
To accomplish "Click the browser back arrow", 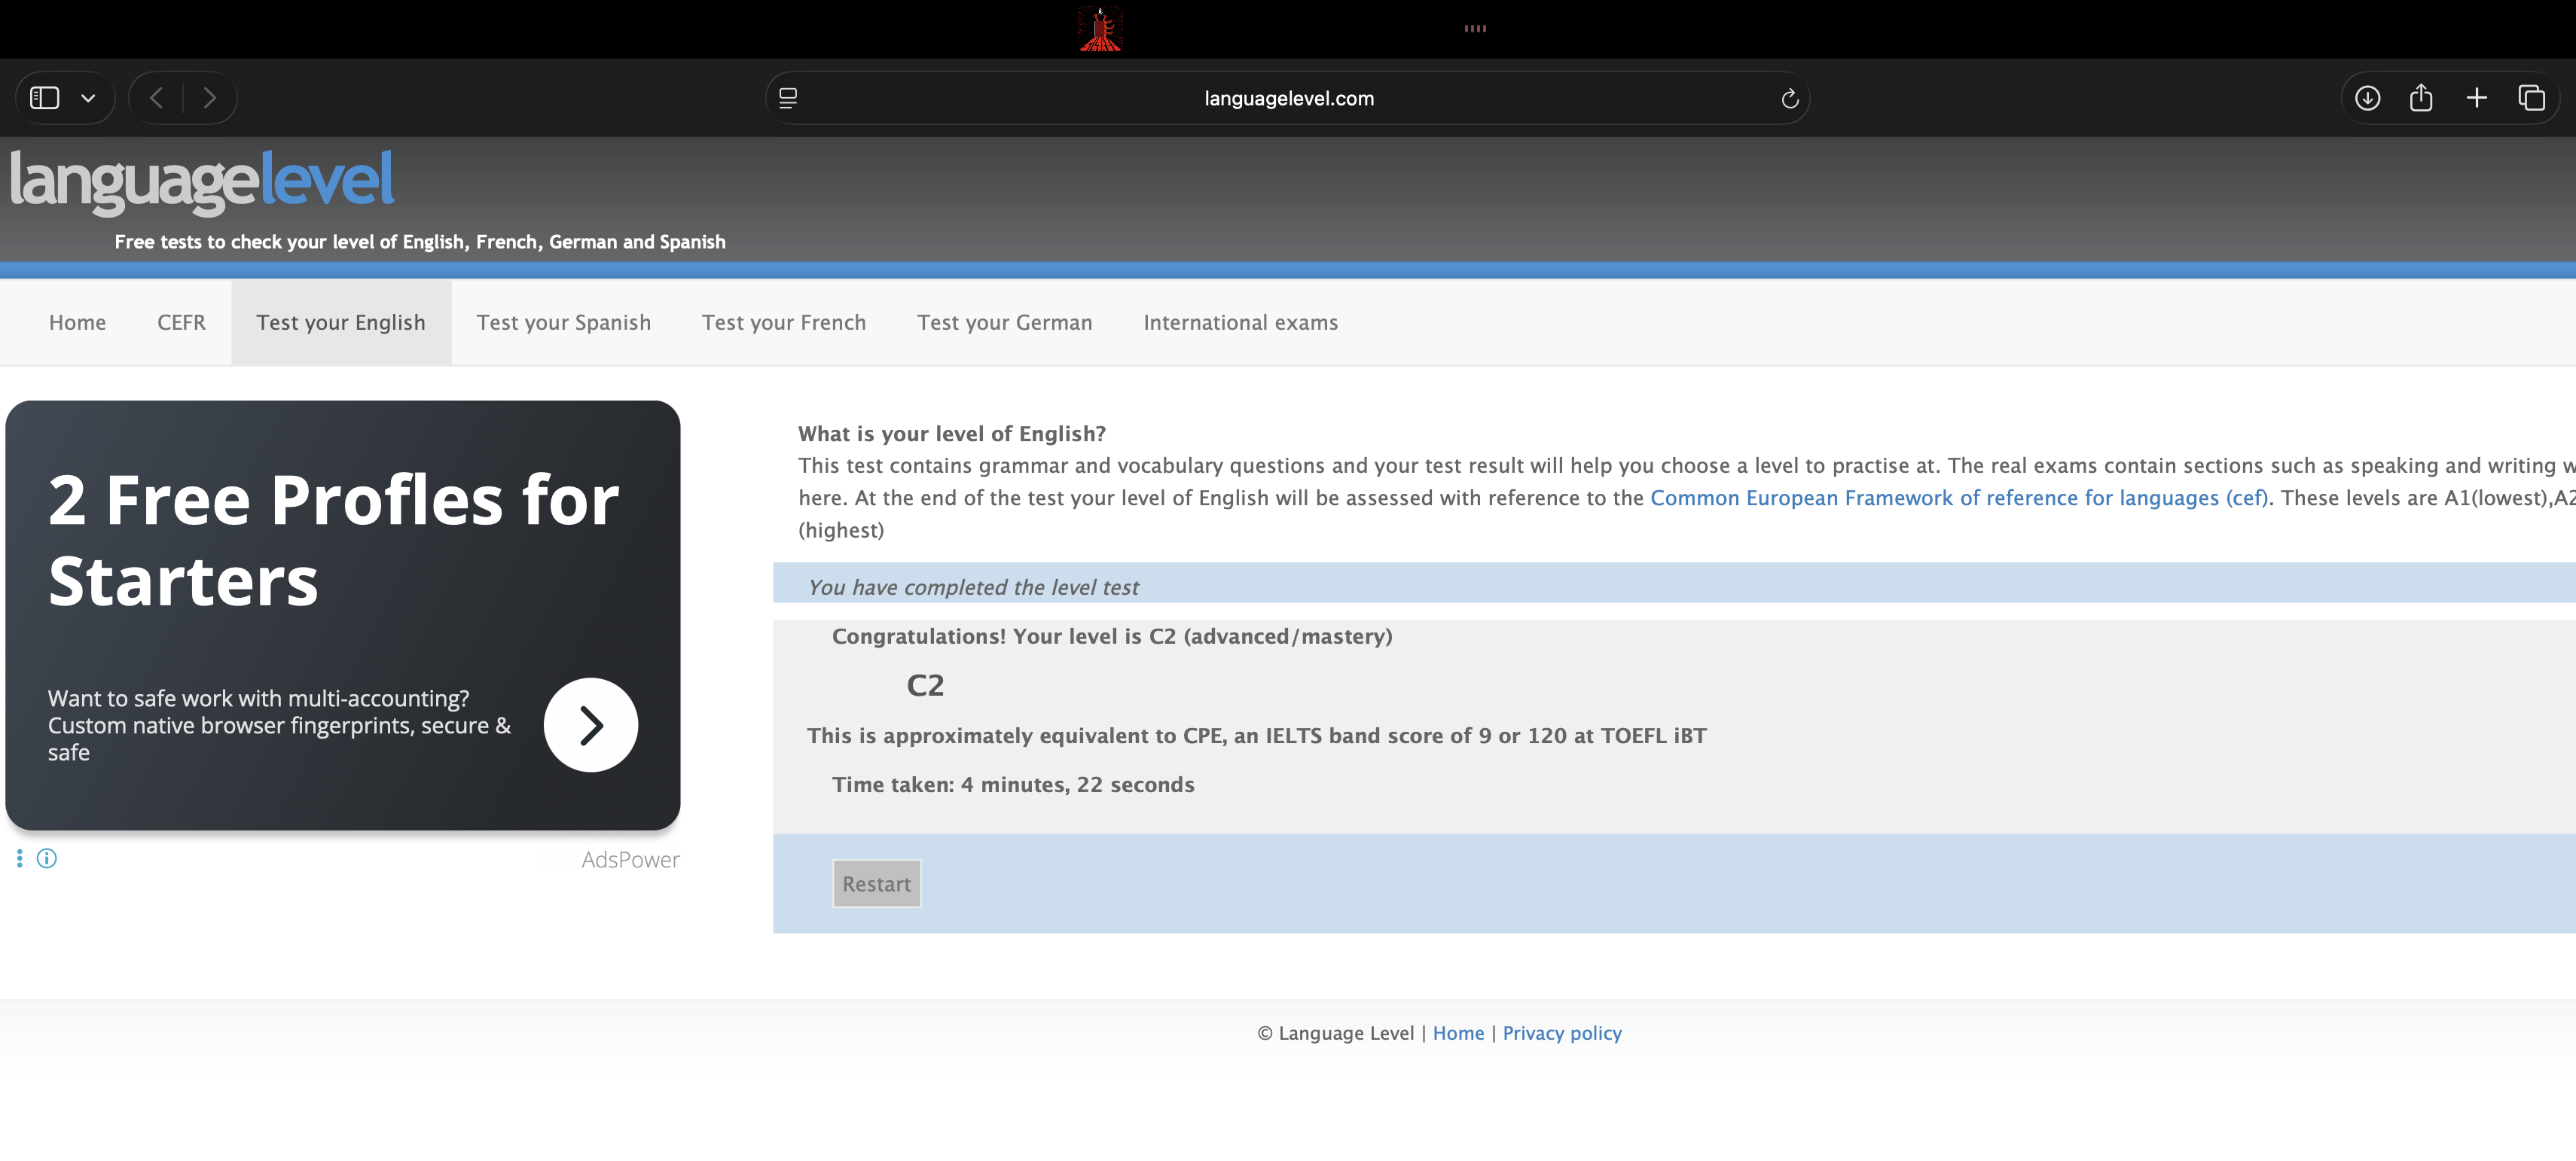I will tap(156, 98).
